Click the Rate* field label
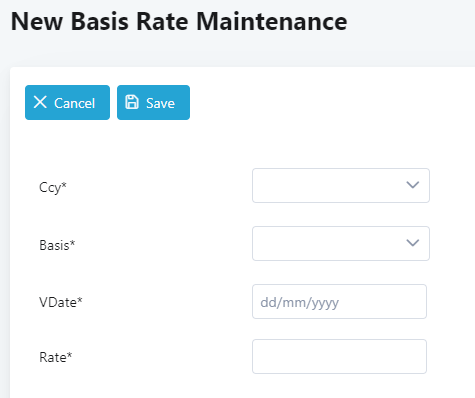 [55, 357]
